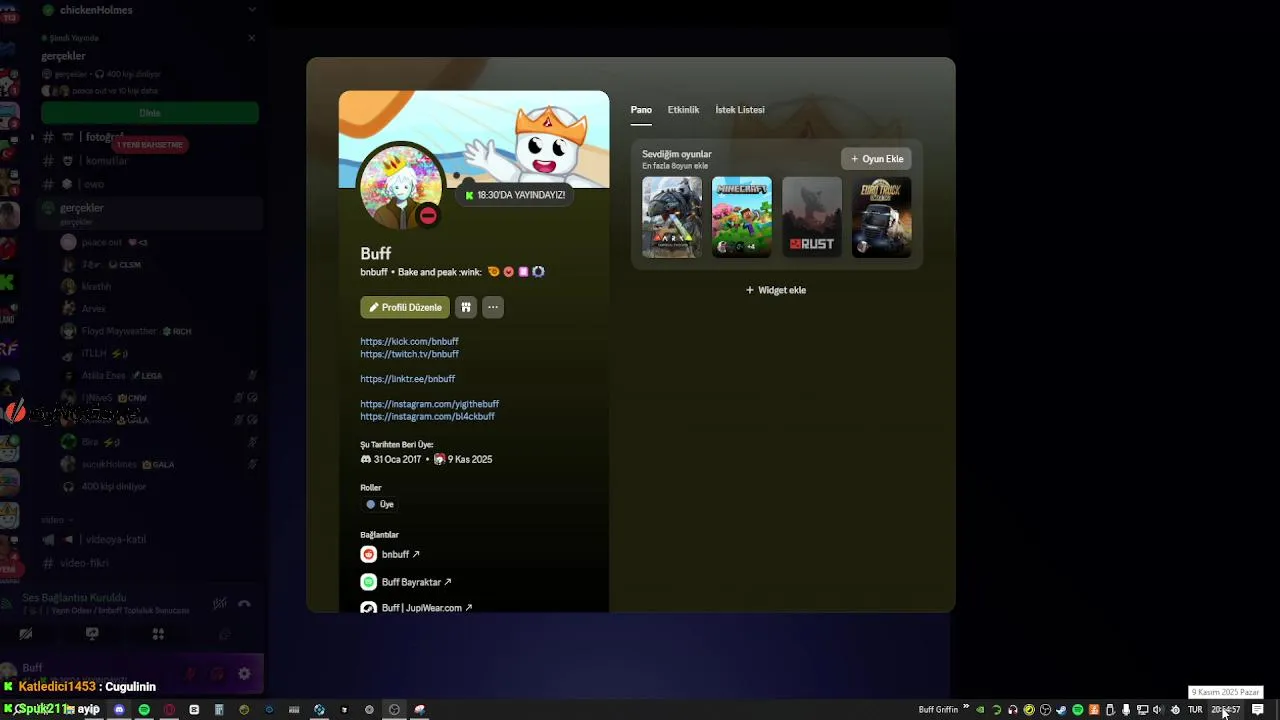Click the volume speaker tray icon
The image size is (1280, 720).
point(1158,710)
